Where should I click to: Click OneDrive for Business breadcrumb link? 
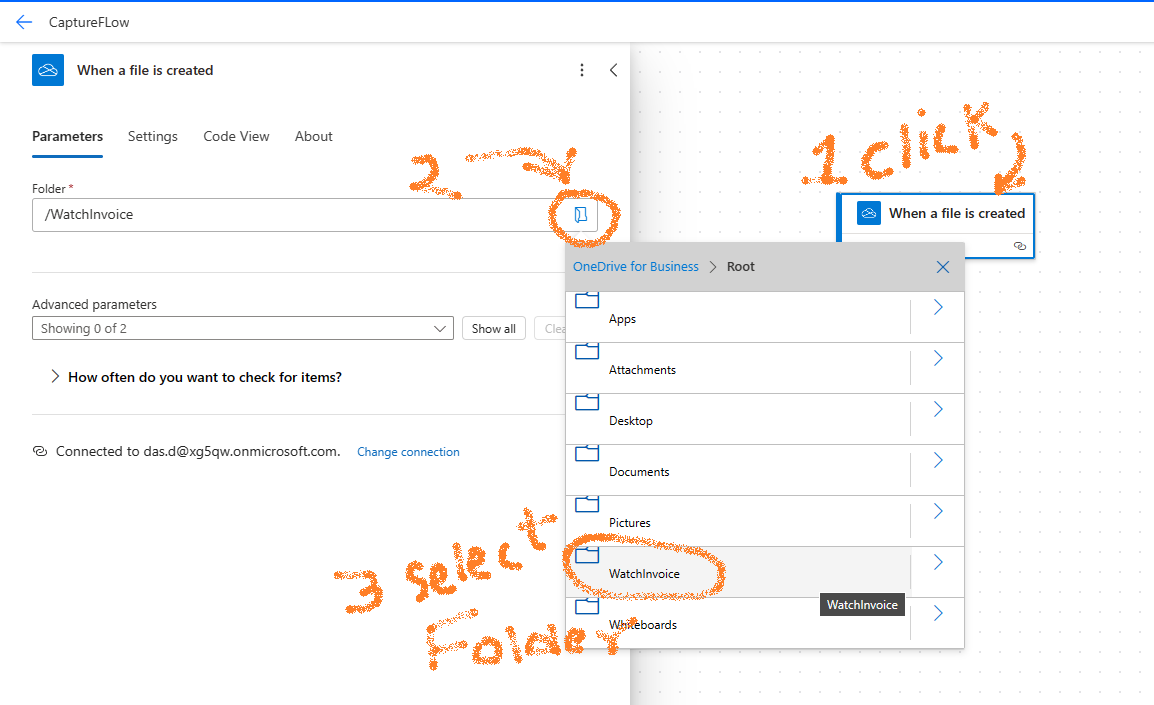(x=636, y=266)
